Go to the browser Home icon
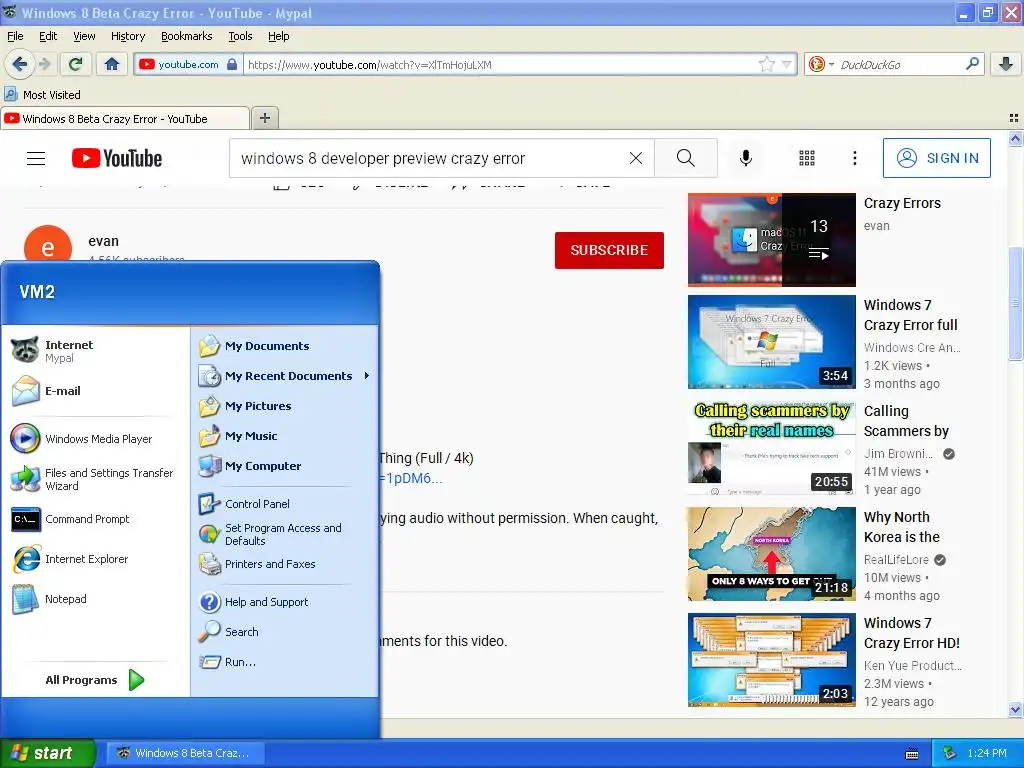Viewport: 1024px width, 768px height. [112, 64]
